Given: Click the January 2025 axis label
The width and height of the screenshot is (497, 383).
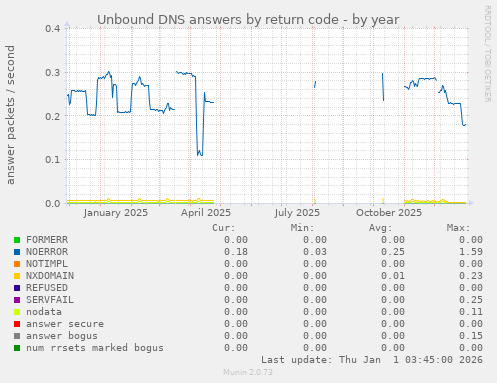Looking at the screenshot, I should tap(116, 213).
